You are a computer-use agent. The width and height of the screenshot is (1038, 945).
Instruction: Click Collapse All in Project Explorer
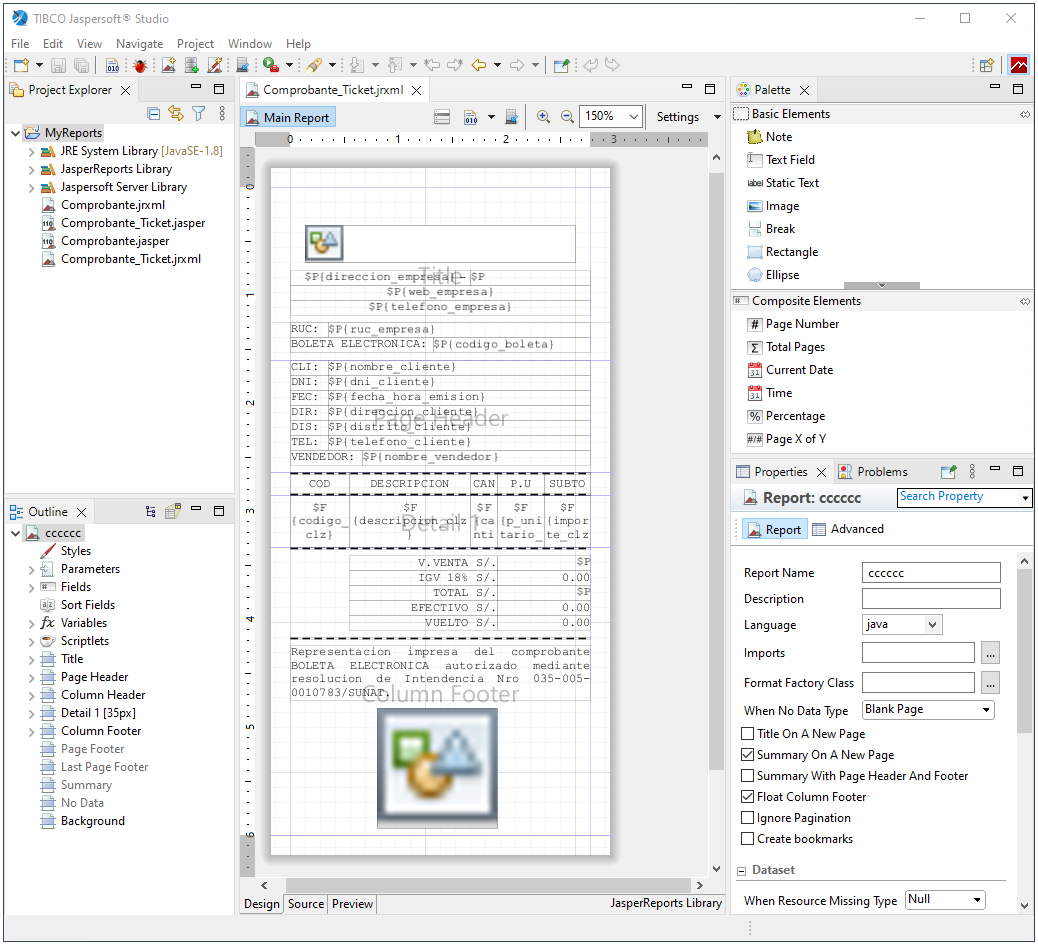154,114
